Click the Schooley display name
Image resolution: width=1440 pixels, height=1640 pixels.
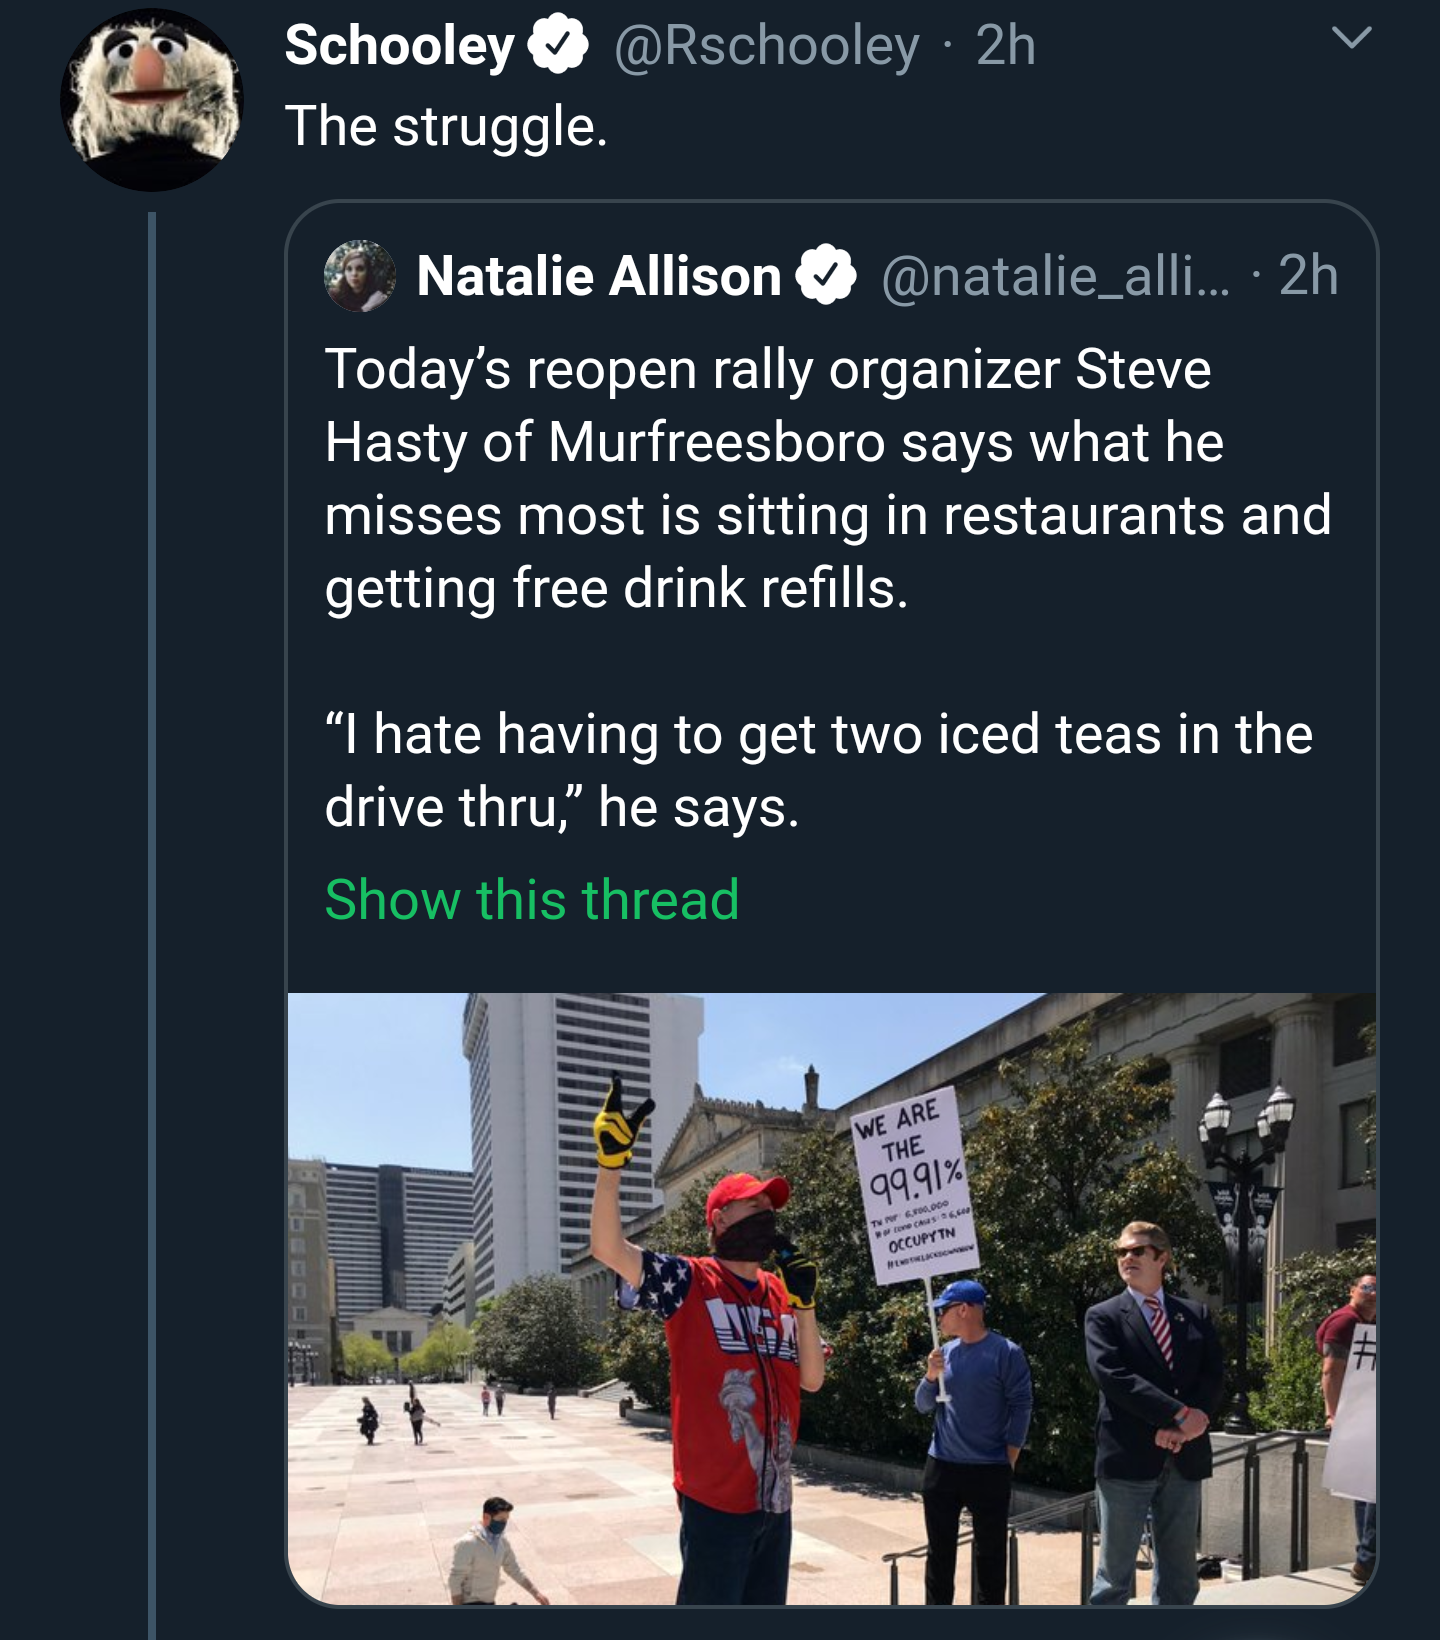pos(399,46)
